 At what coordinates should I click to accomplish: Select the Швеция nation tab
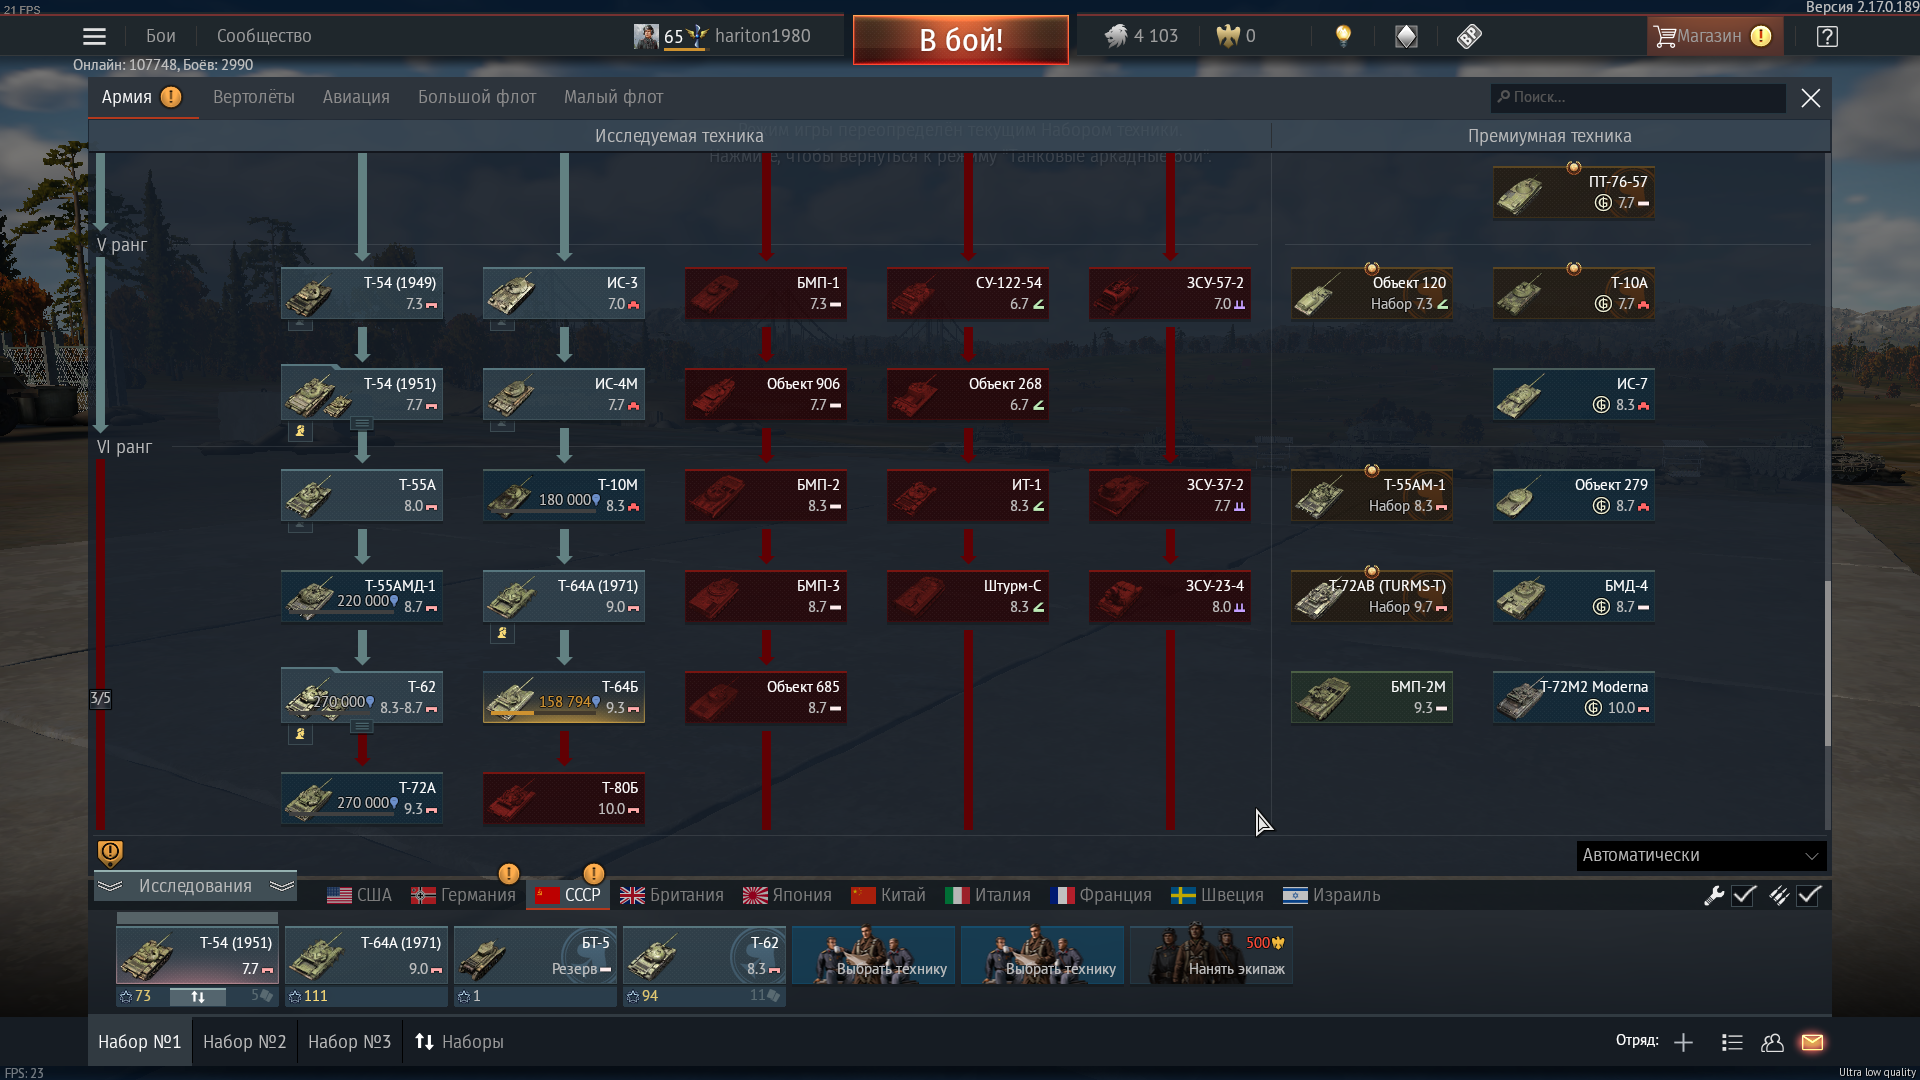coord(1217,895)
